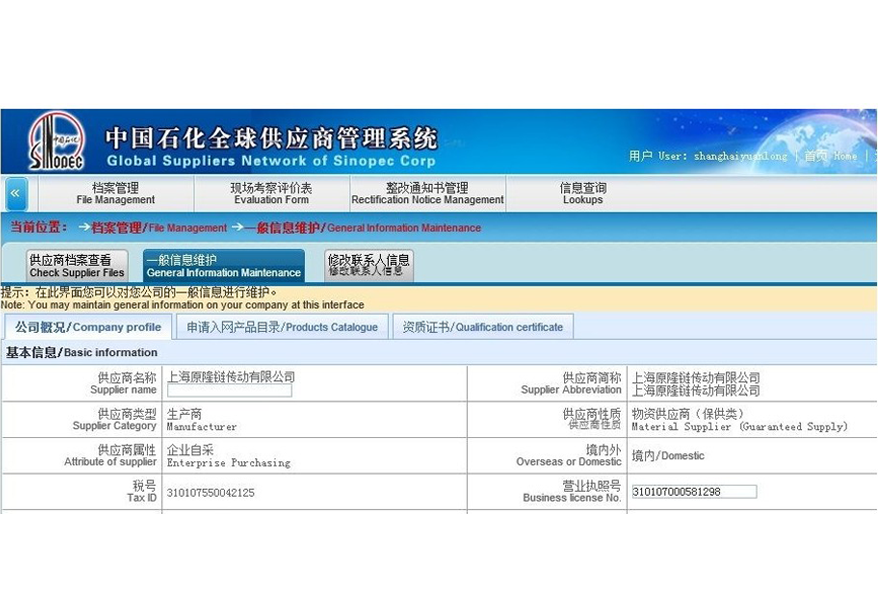The image size is (878, 616).
Task: Click the Supplier Category label
Action: coord(114,419)
